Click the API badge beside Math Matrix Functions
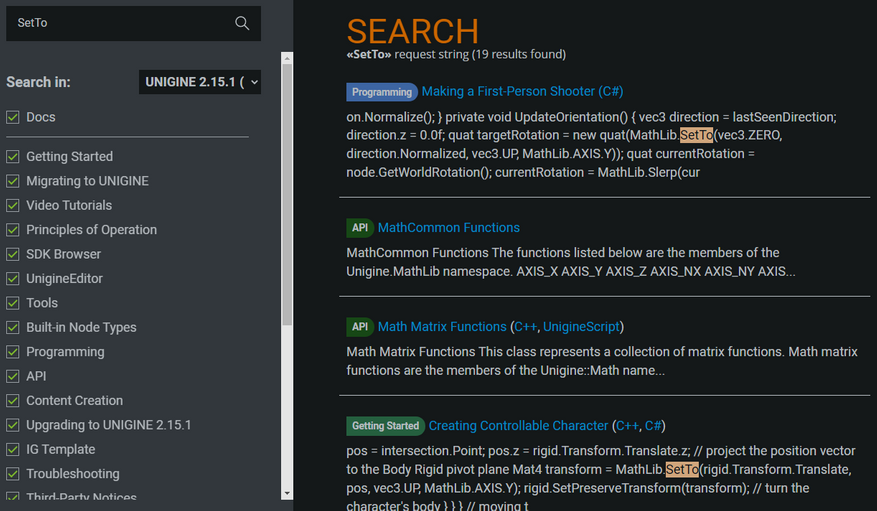The width and height of the screenshot is (877, 511). tap(360, 327)
